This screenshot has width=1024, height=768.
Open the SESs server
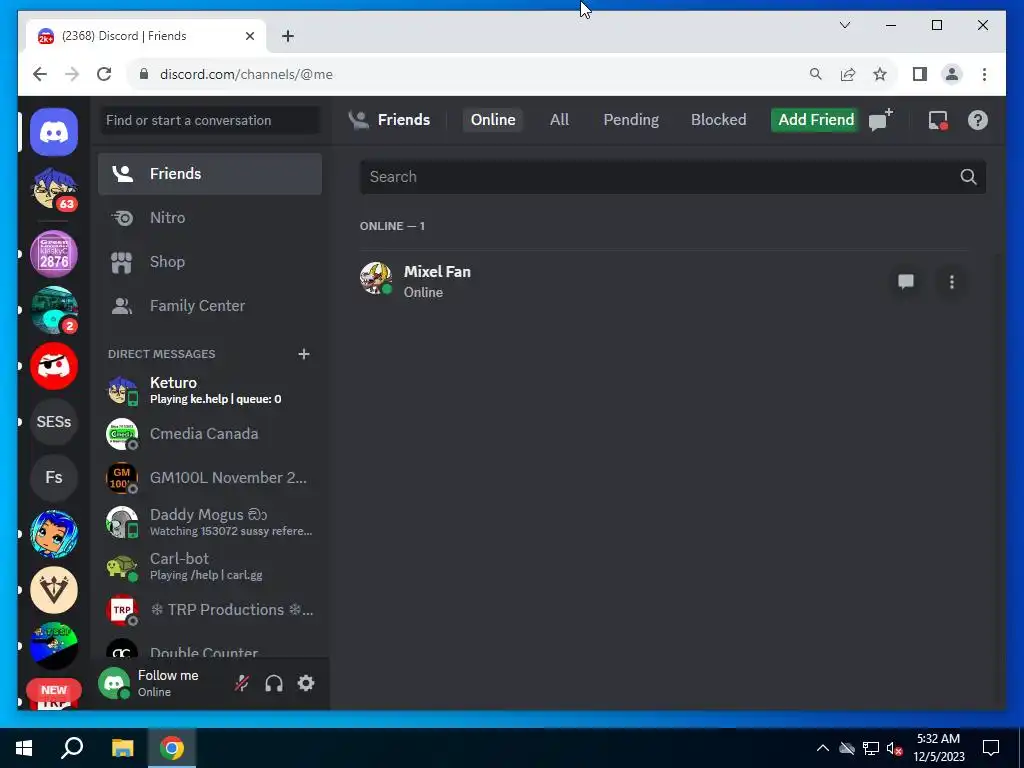coord(54,422)
